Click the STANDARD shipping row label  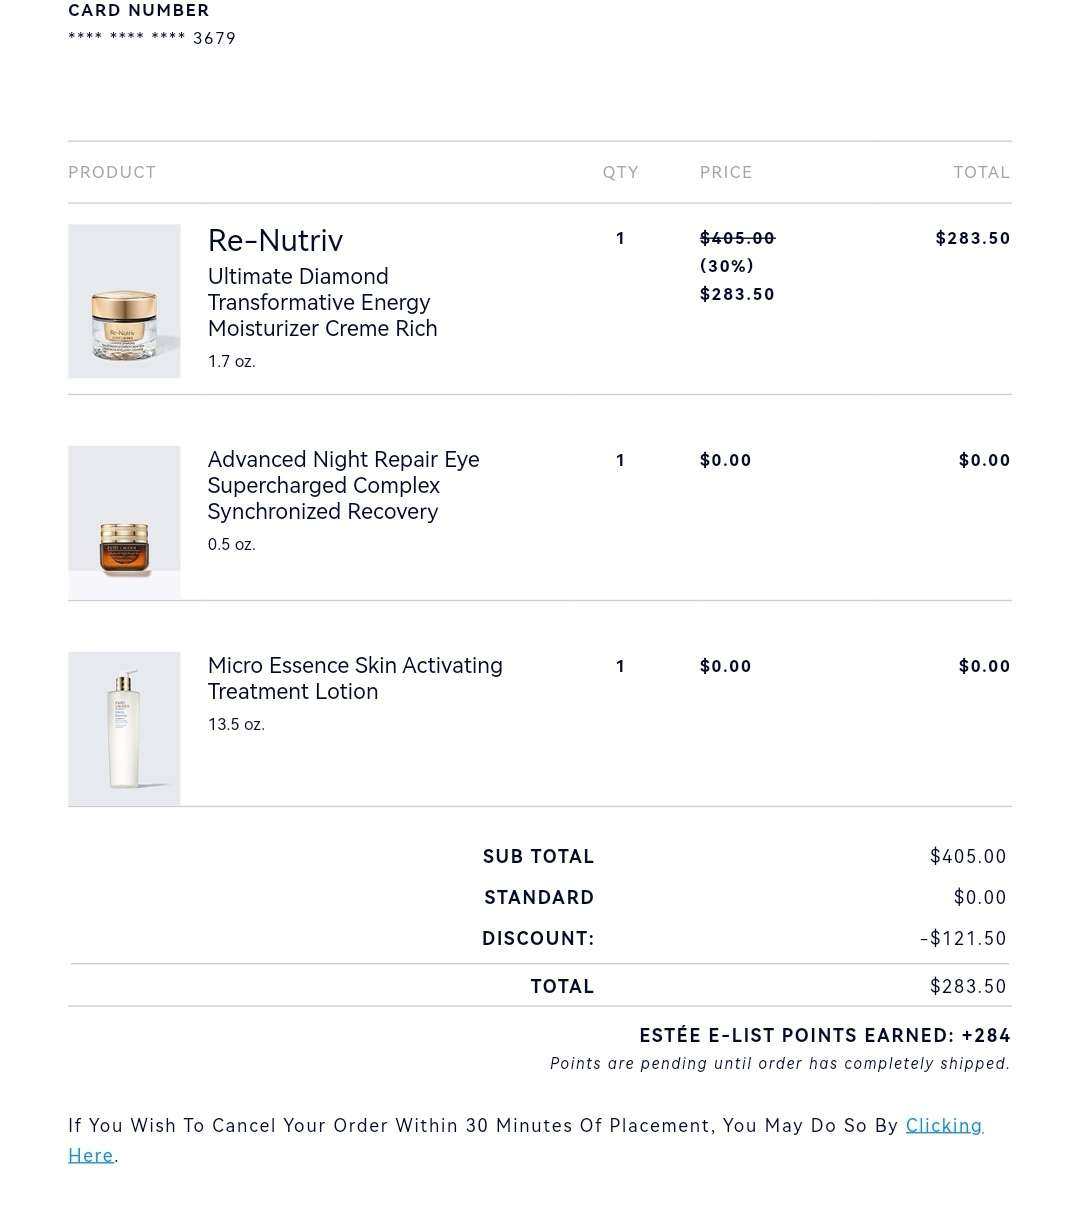(x=539, y=897)
